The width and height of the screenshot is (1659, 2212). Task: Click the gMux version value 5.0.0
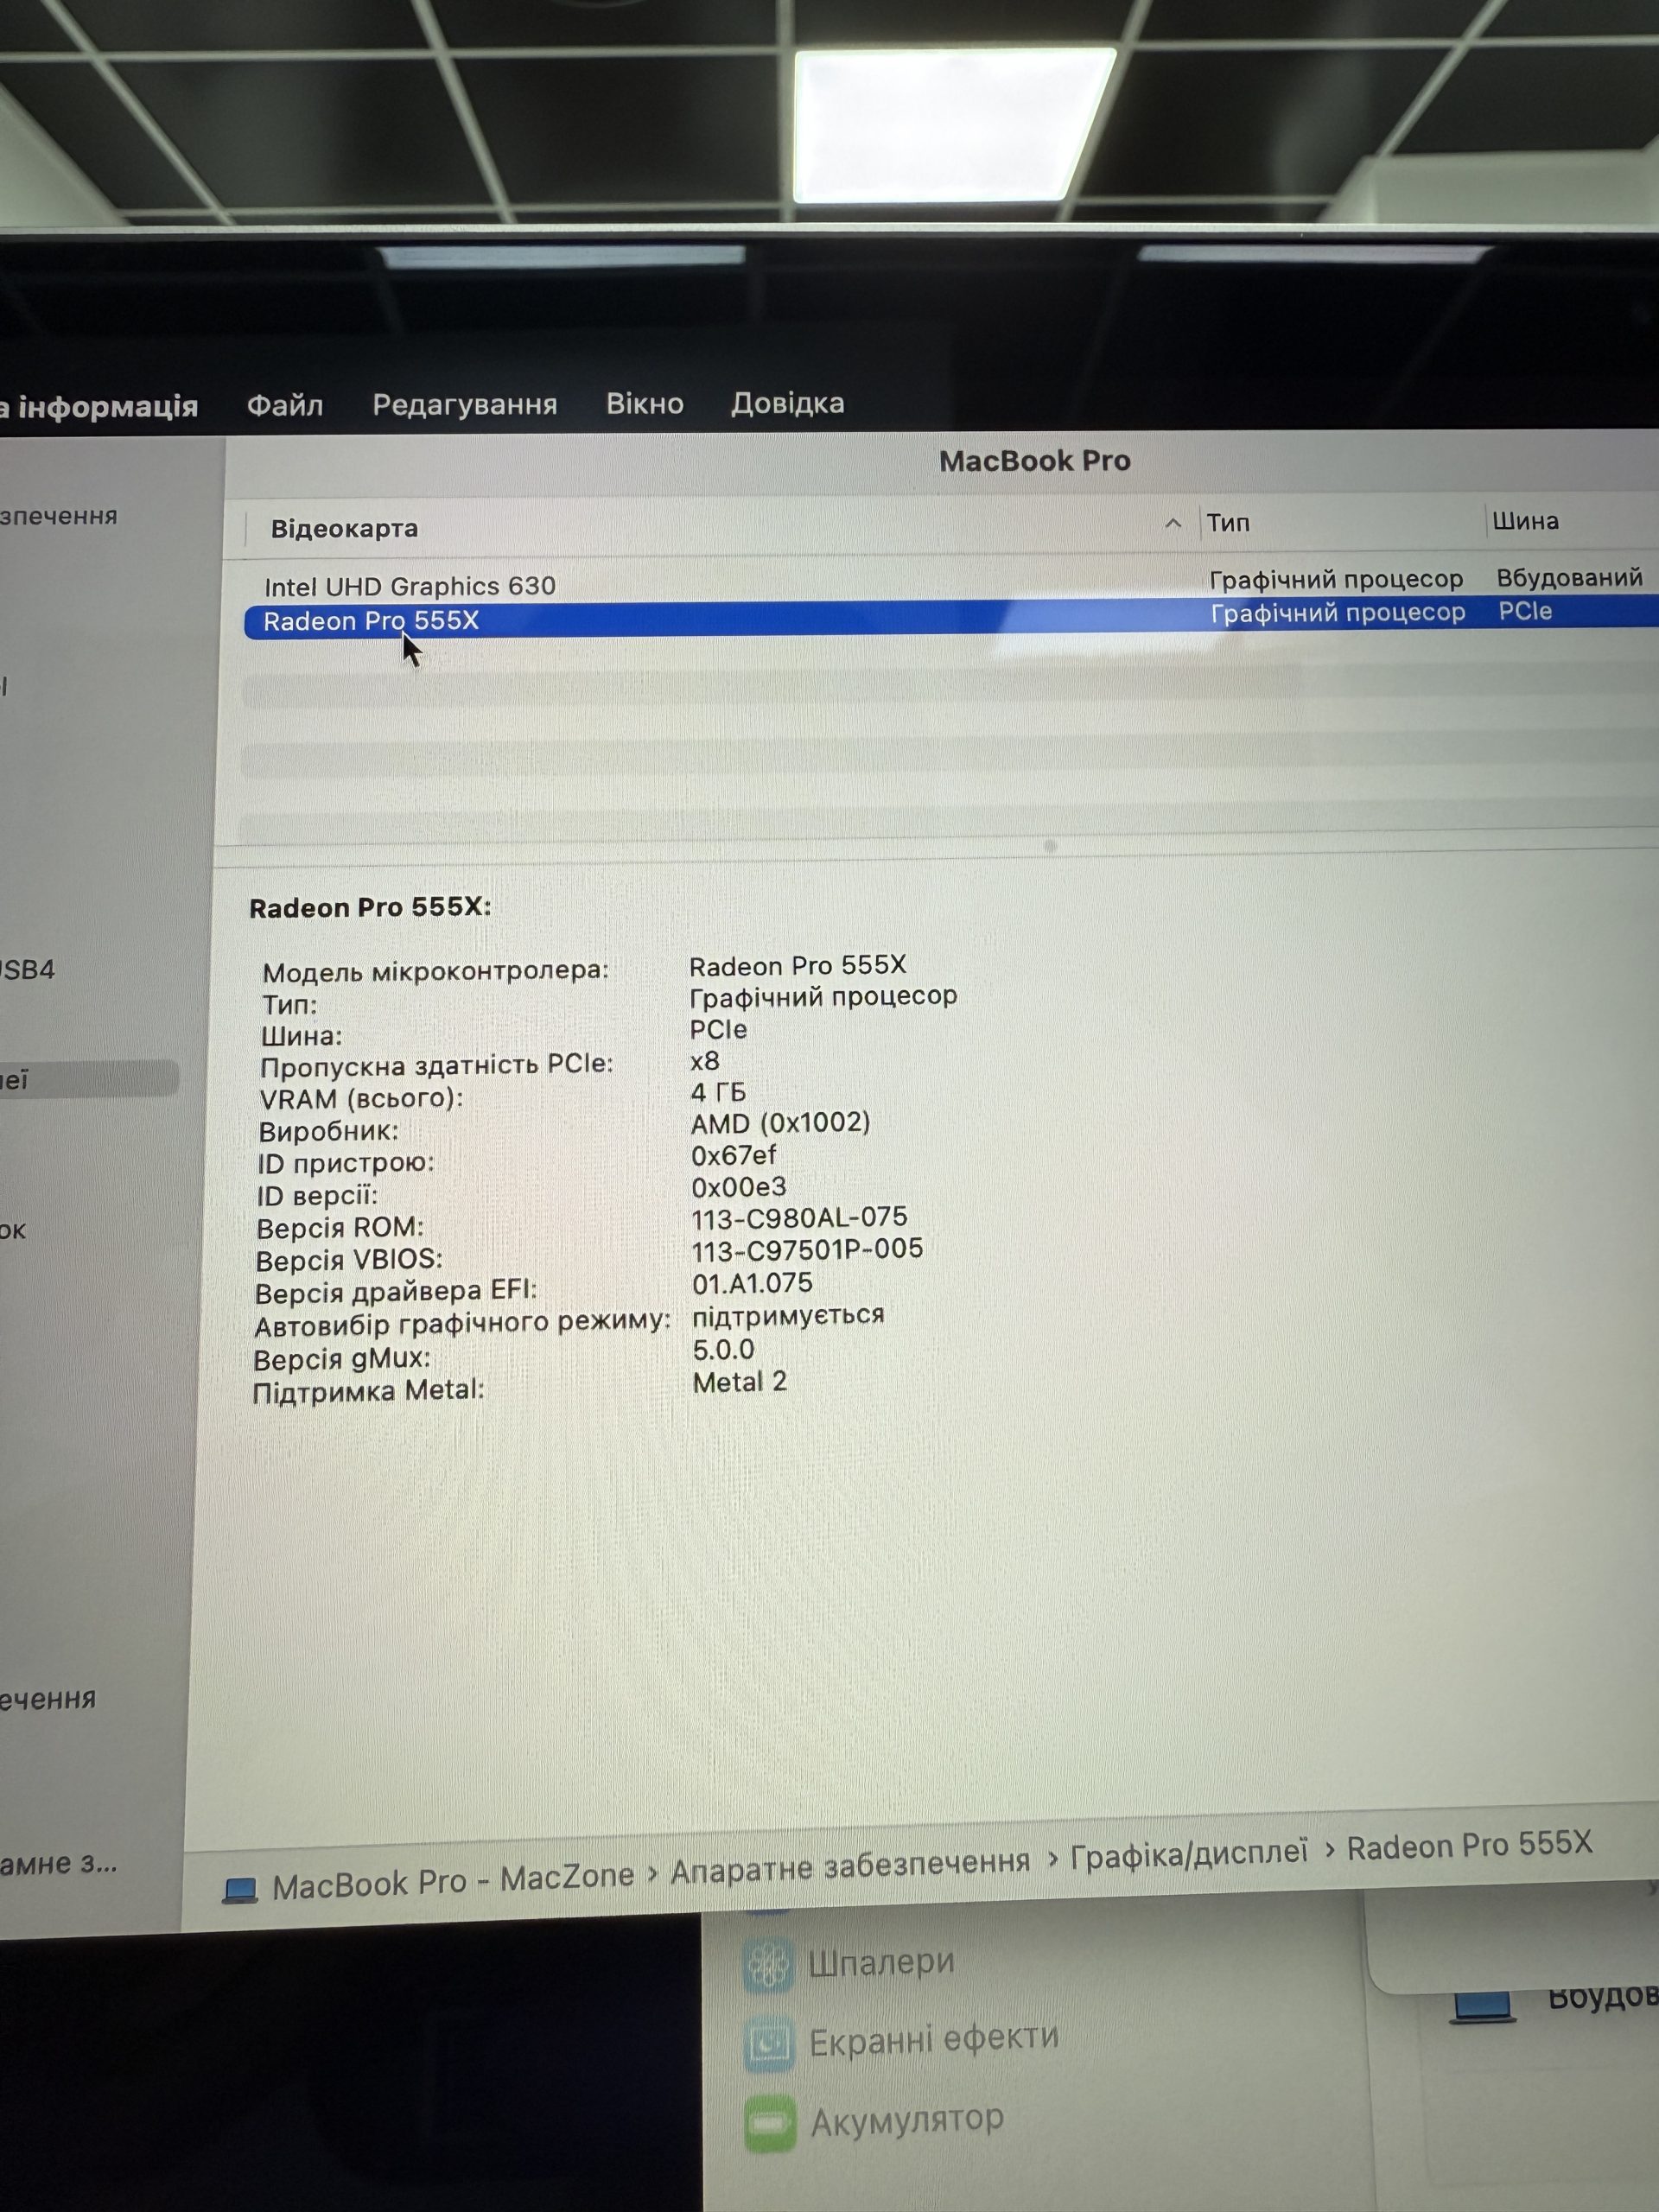[x=723, y=1349]
